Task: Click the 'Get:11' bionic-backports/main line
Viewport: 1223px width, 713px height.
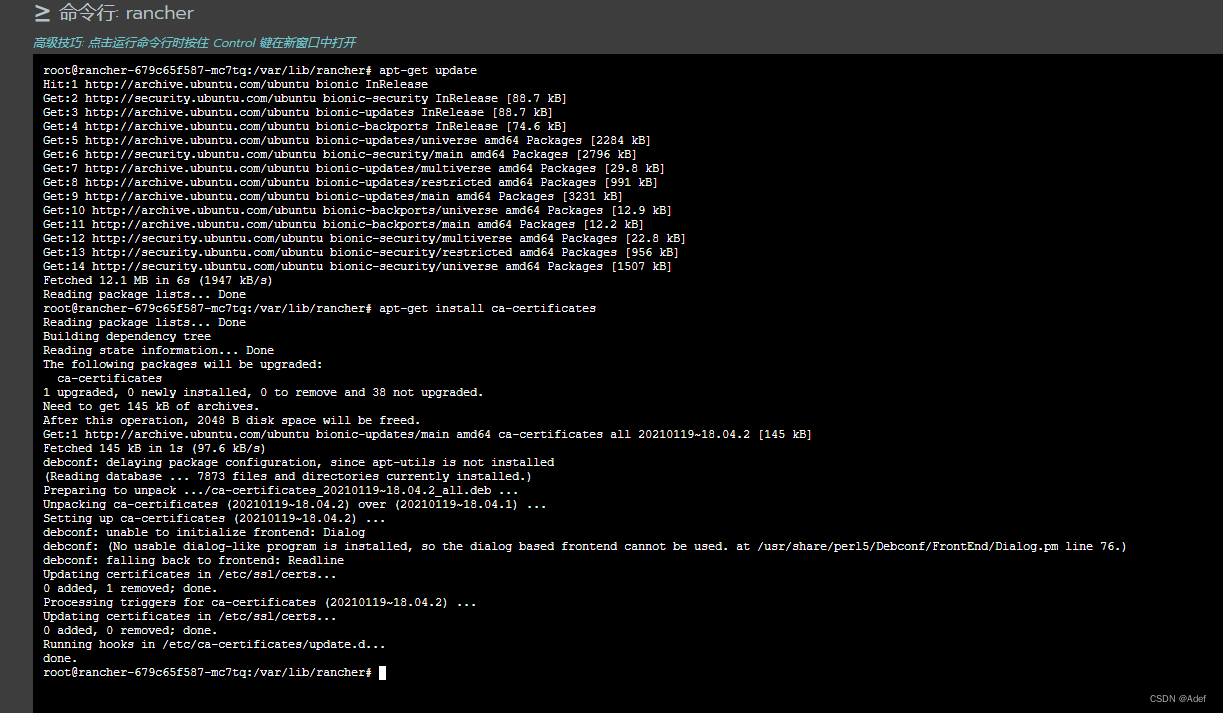Action: coord(343,224)
